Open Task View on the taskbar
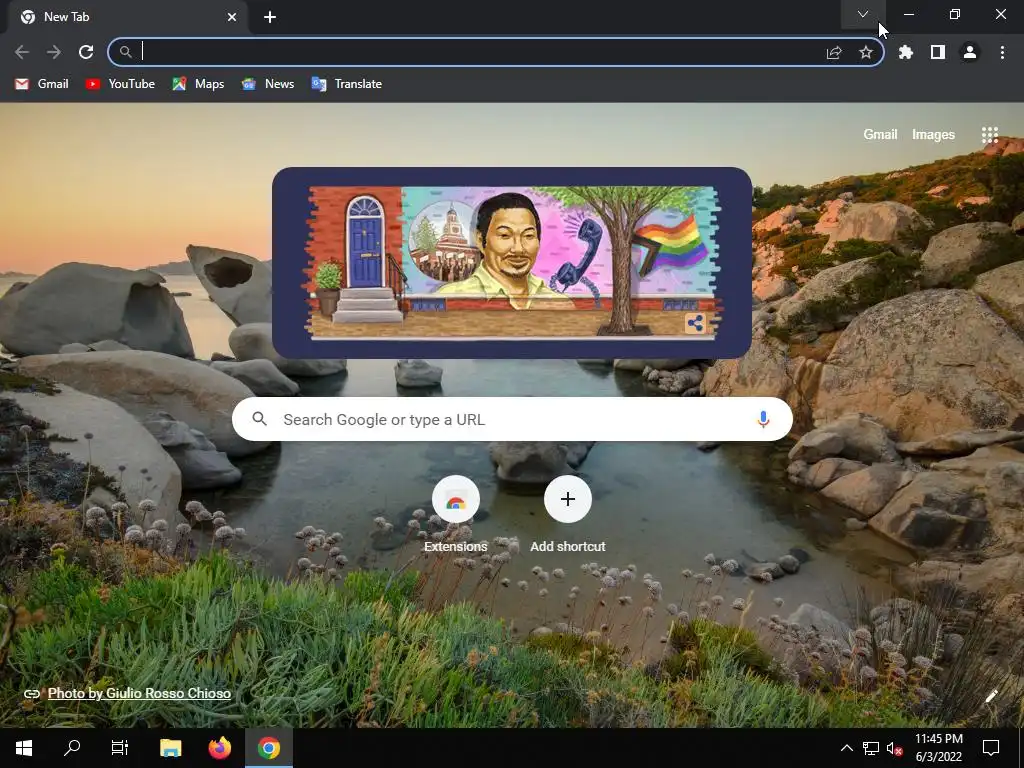Image resolution: width=1024 pixels, height=768 pixels. pos(120,748)
